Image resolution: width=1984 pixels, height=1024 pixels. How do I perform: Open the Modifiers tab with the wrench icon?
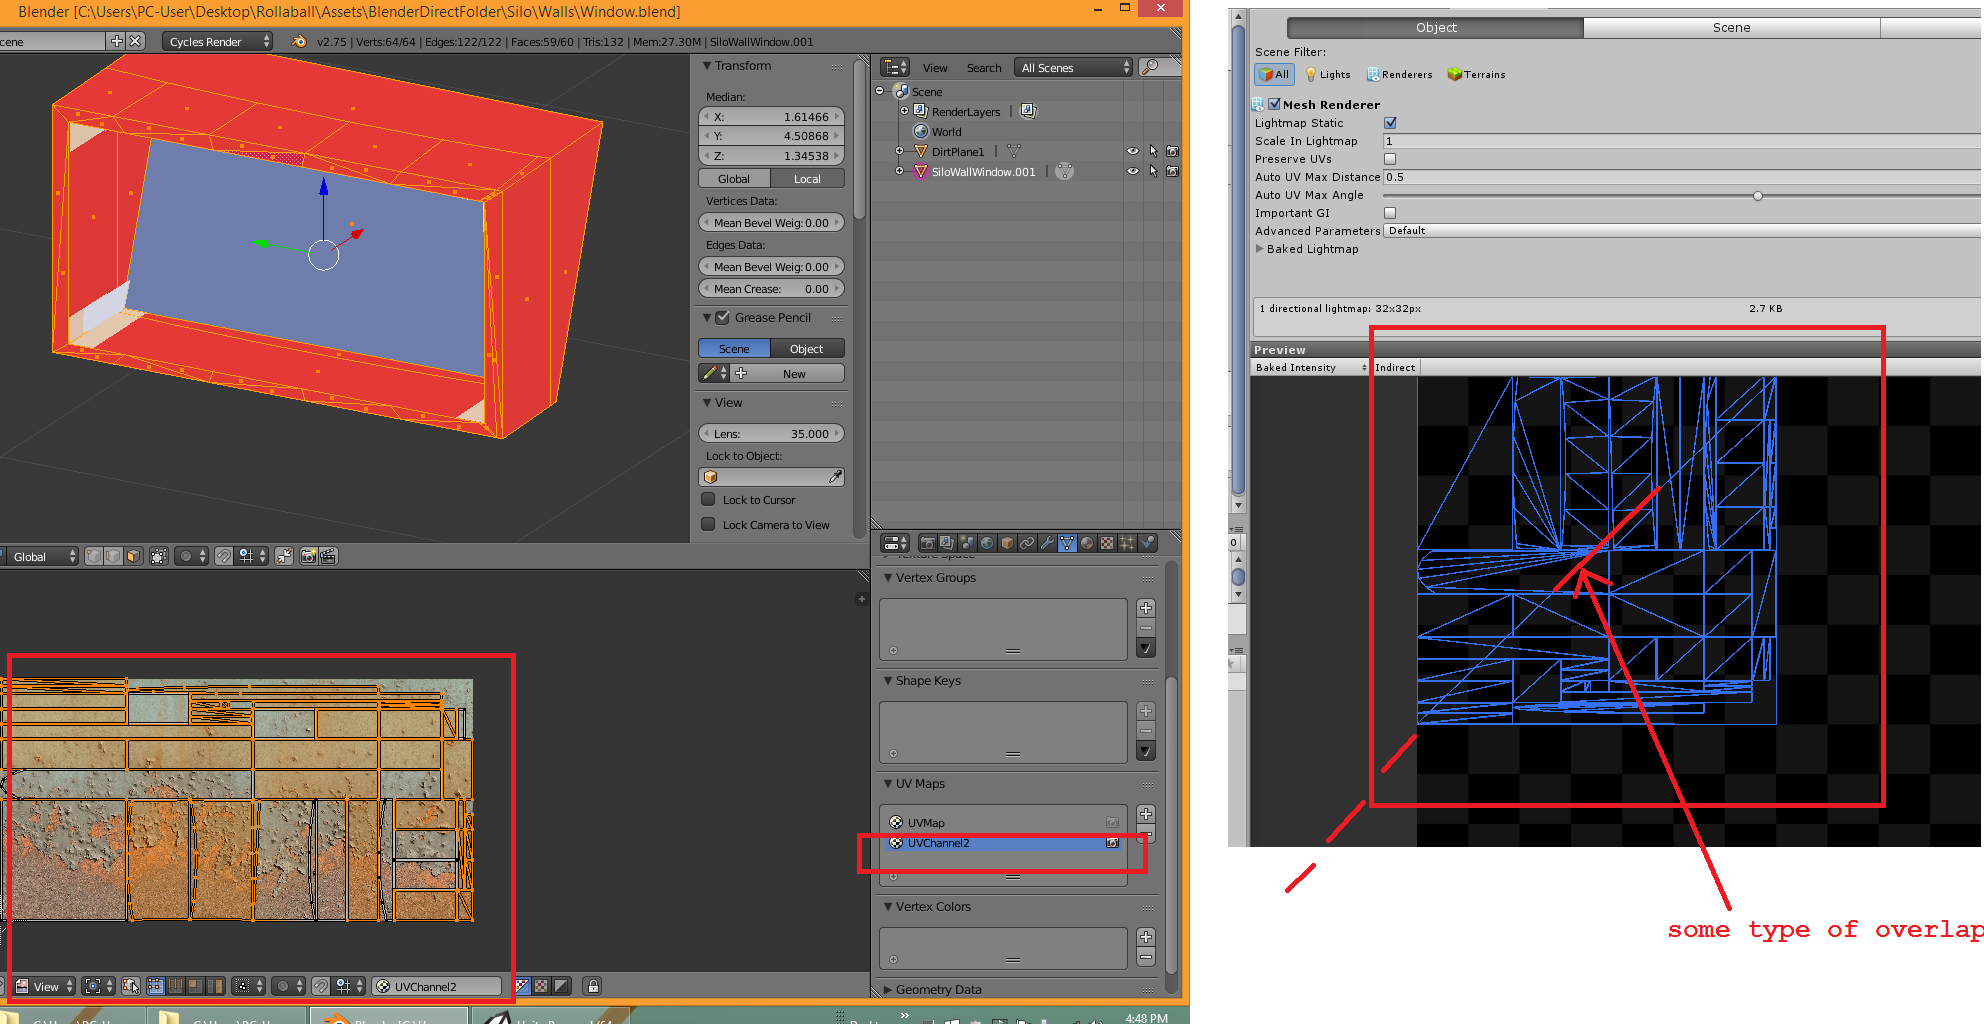(1047, 543)
